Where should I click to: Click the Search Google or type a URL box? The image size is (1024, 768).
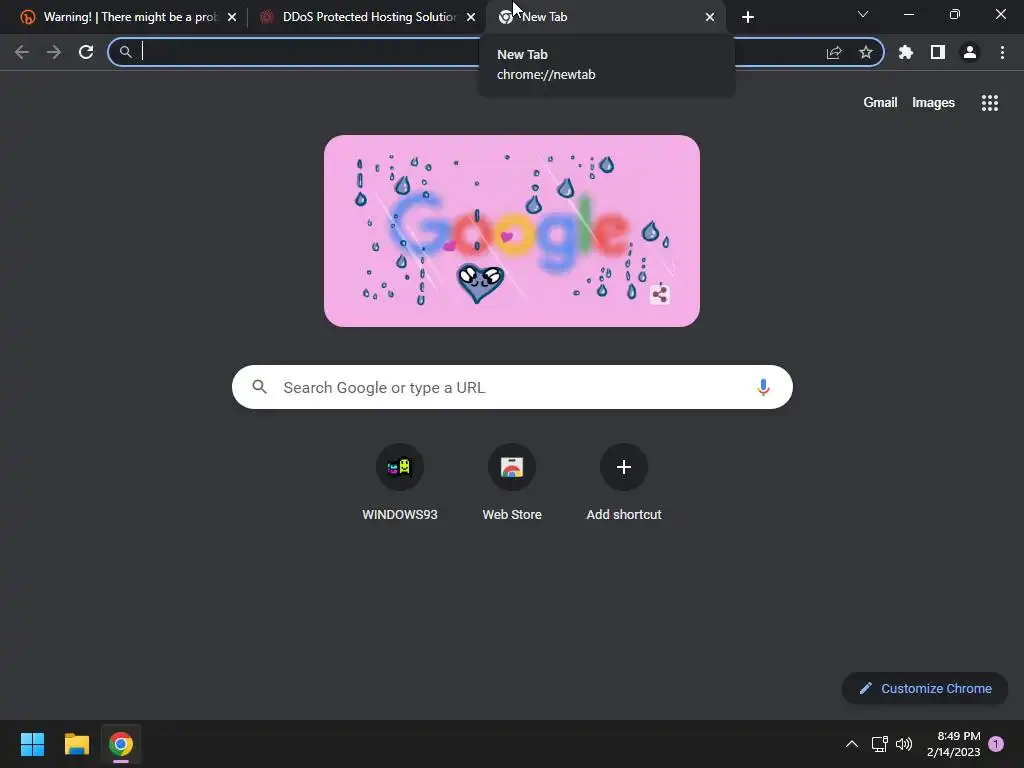512,387
